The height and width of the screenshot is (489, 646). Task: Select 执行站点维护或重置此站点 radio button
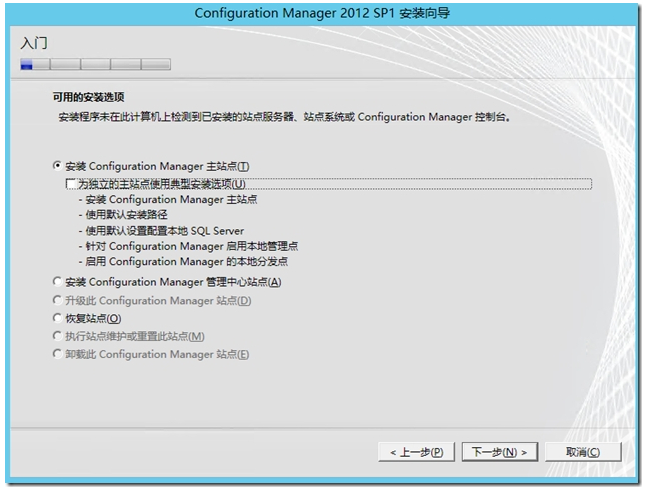coord(57,336)
